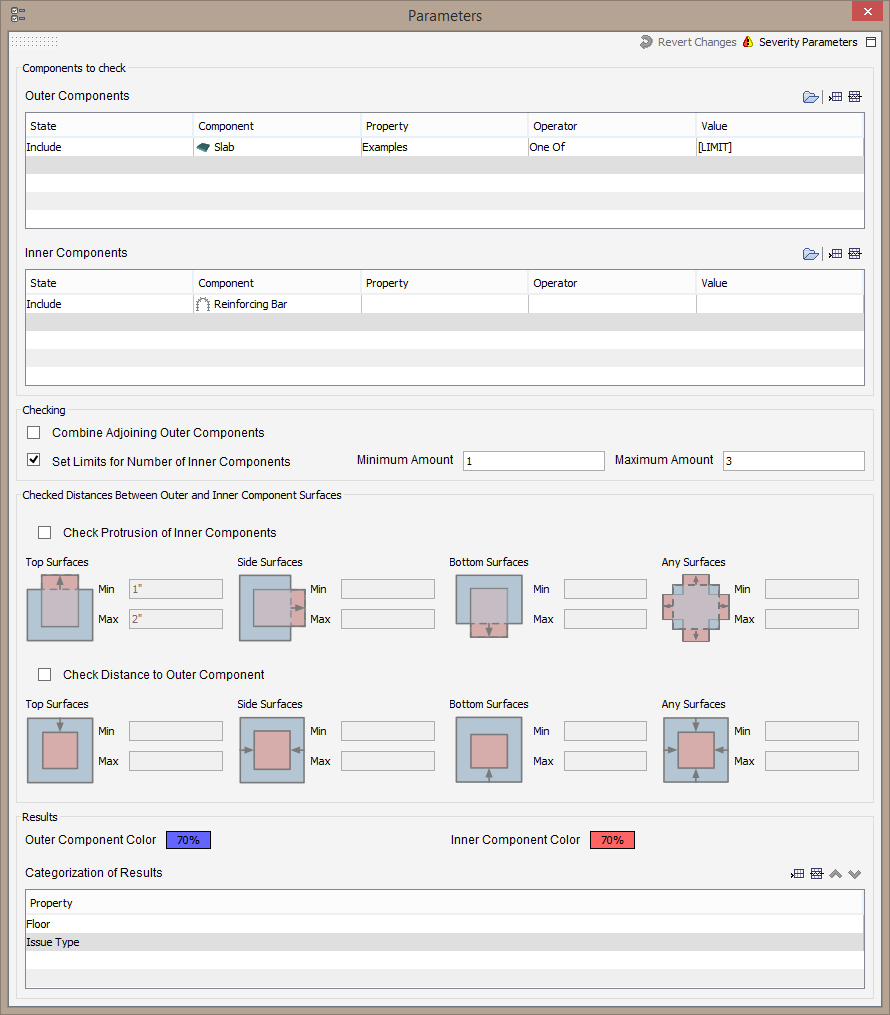This screenshot has height=1015, width=890.
Task: Click the Protrusion Bottom Surfaces diagram
Action: [x=489, y=607]
